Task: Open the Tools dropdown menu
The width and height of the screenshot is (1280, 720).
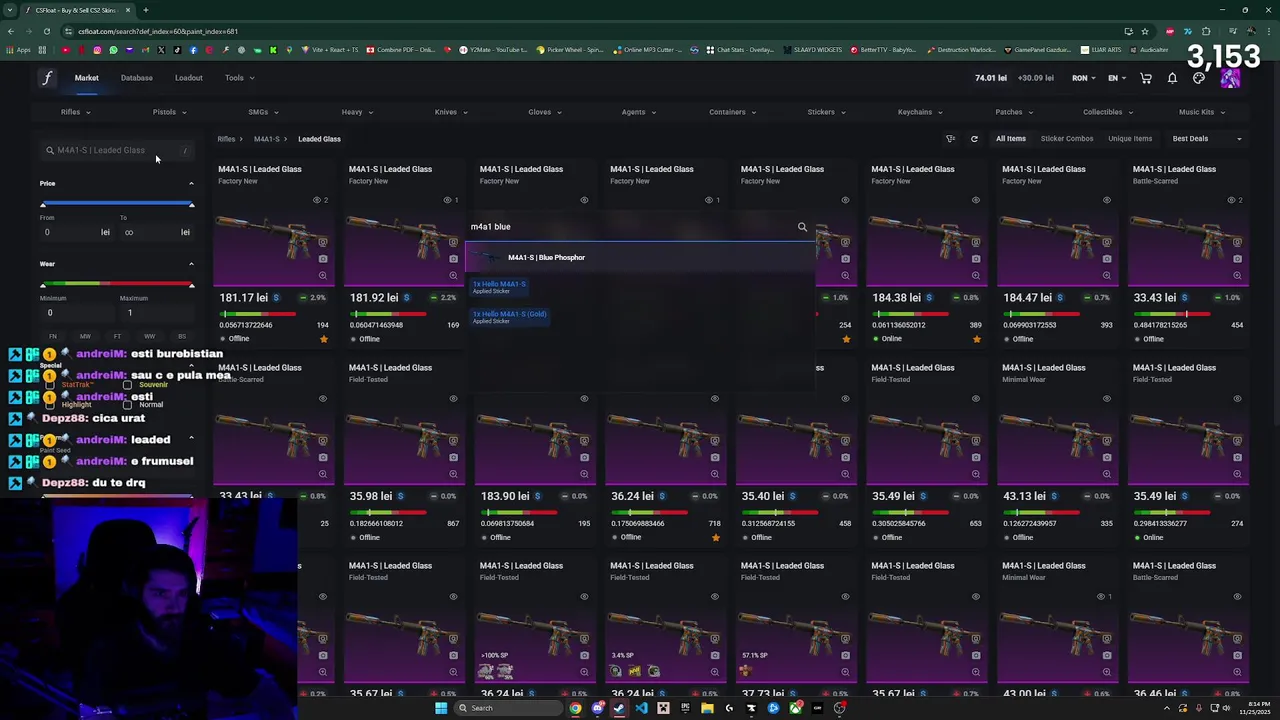Action: (239, 78)
